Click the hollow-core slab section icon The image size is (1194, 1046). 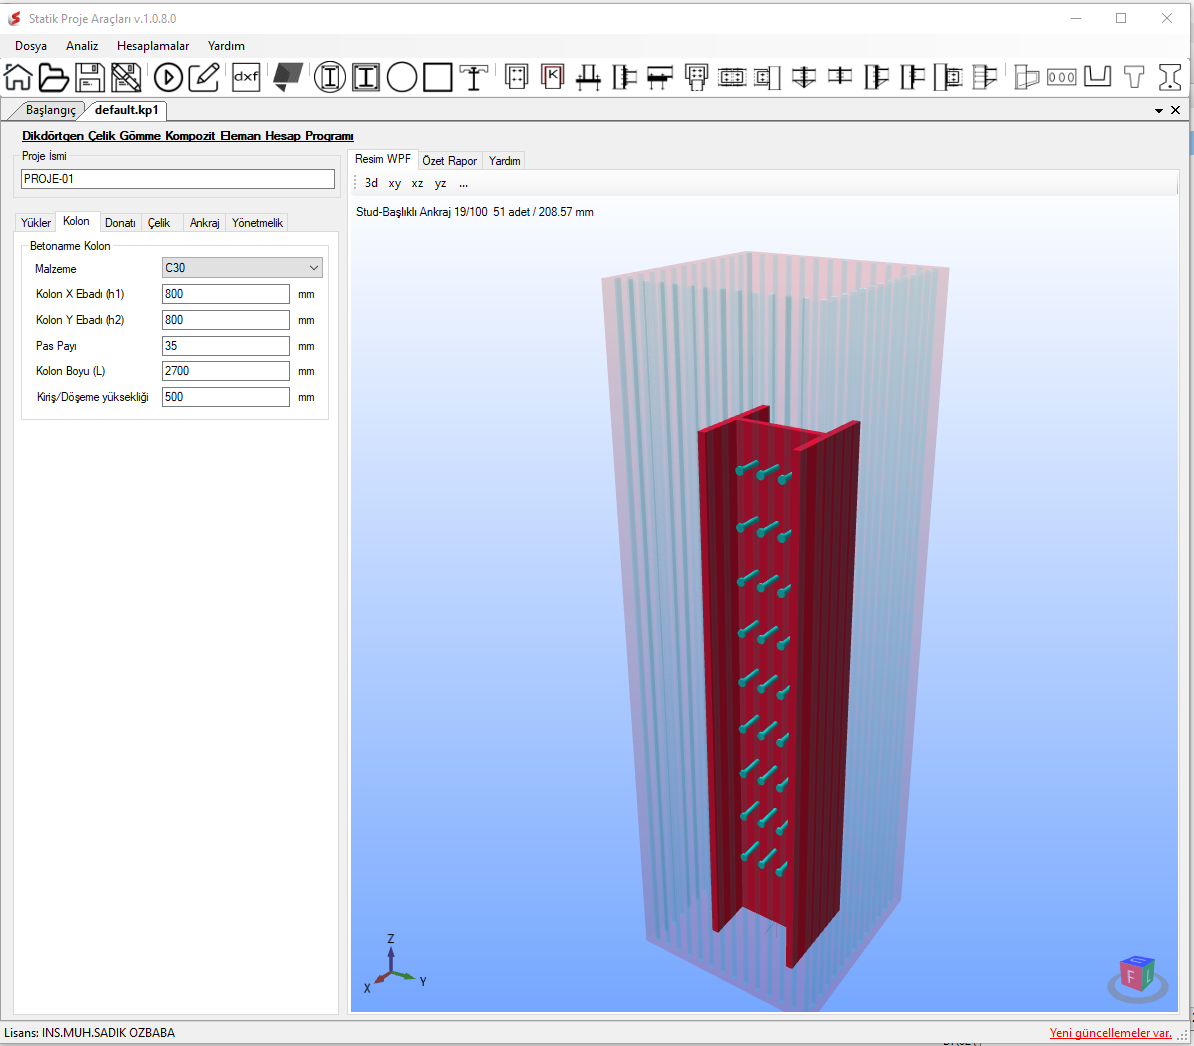click(x=1062, y=77)
